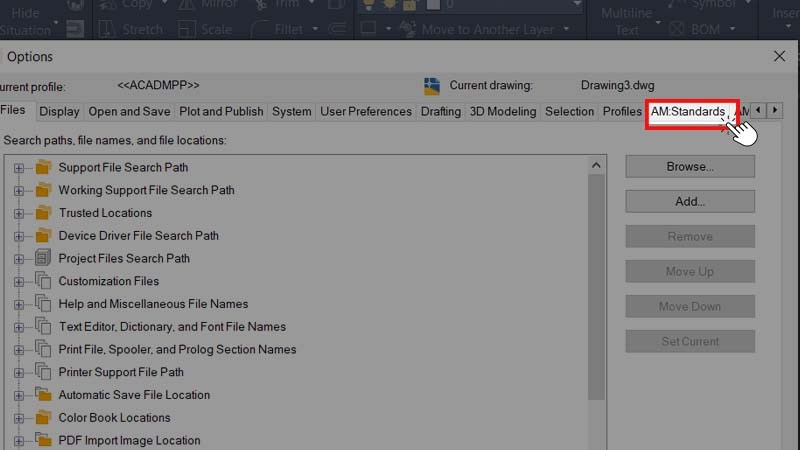
Task: Open the Open and Save tab
Action: pos(129,111)
